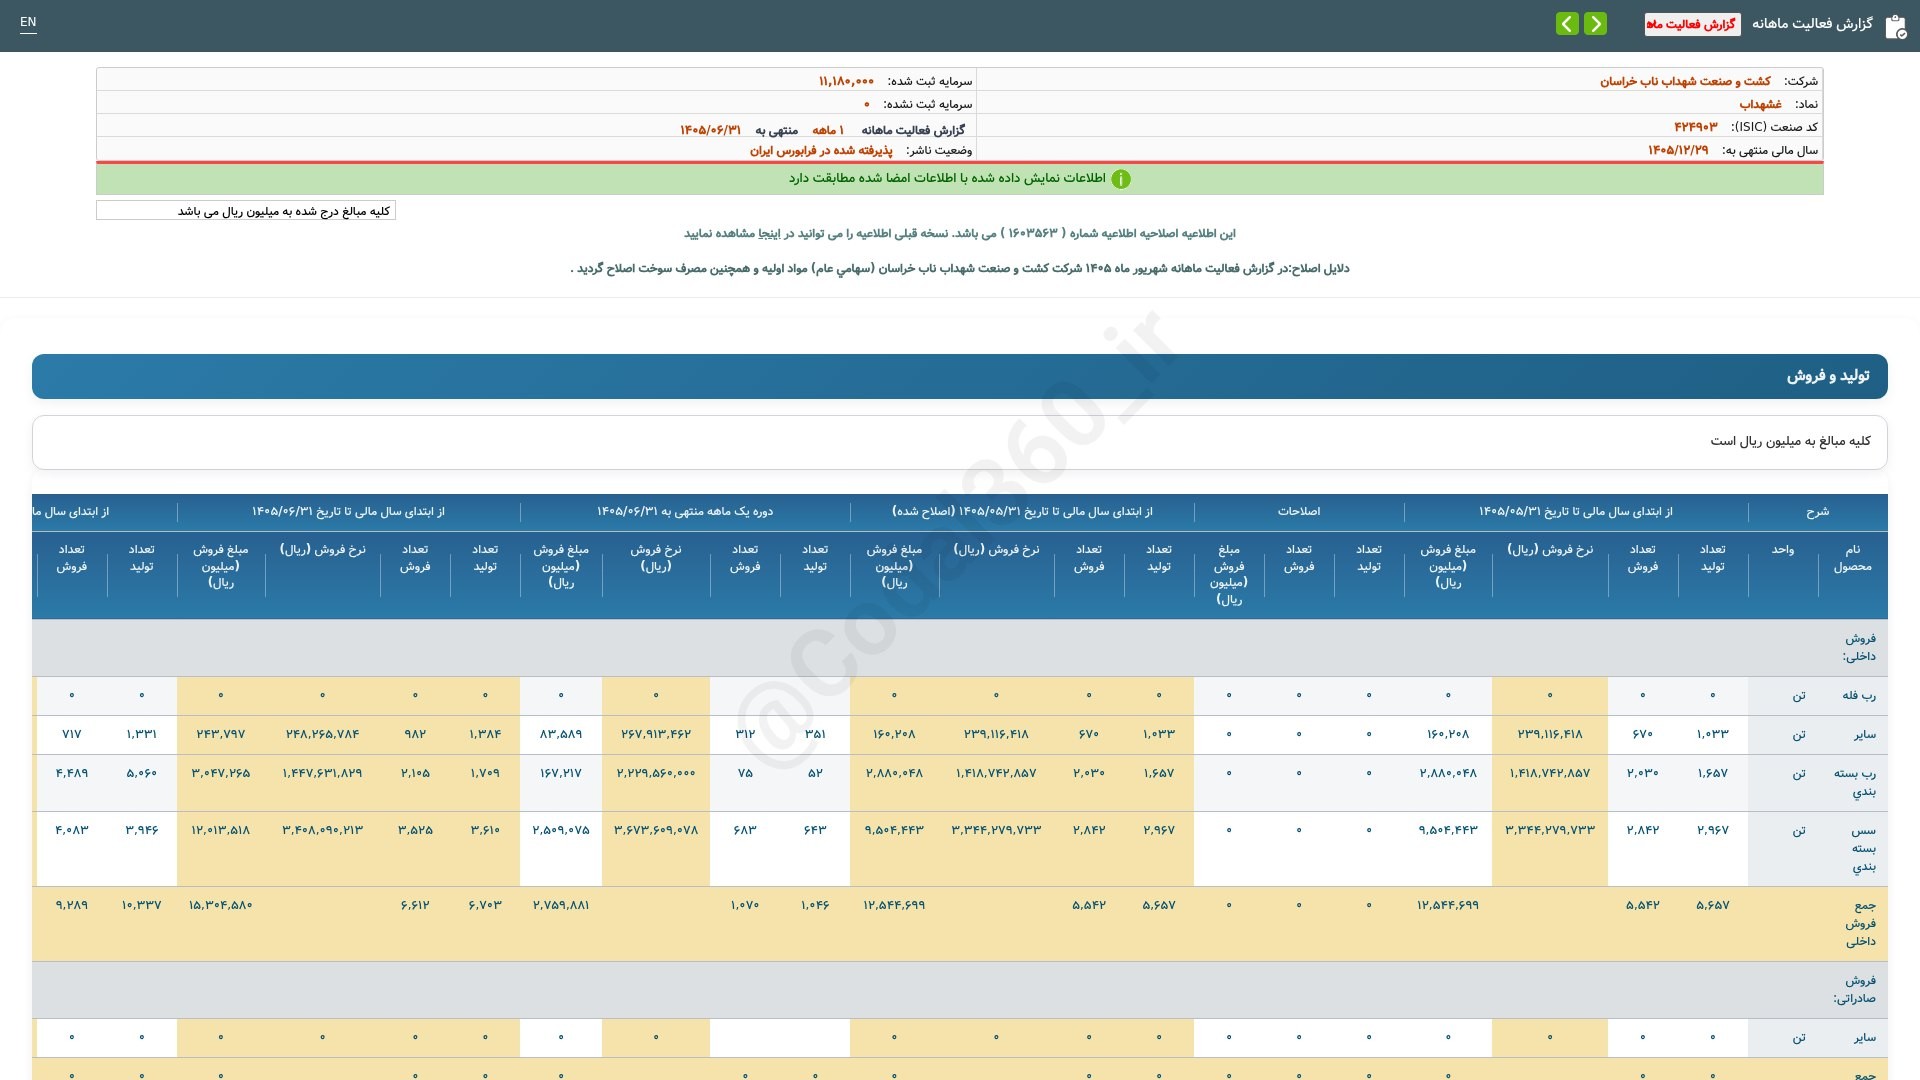Go to previous report with green left arrow
This screenshot has height=1080, width=1920.
point(1567,23)
